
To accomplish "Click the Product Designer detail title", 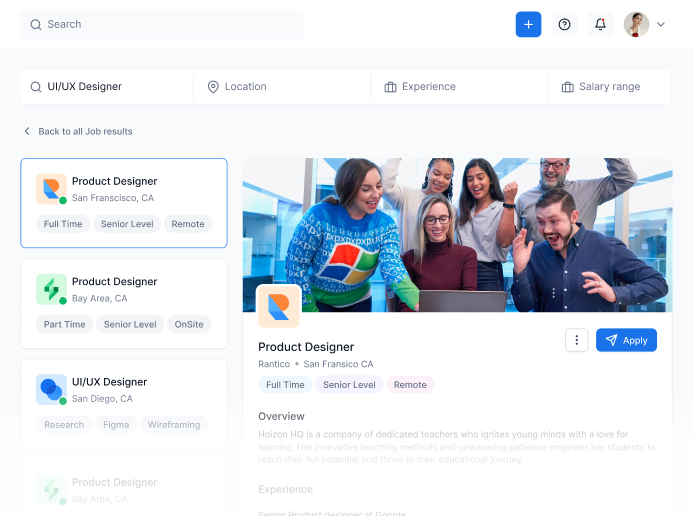I will [x=306, y=347].
